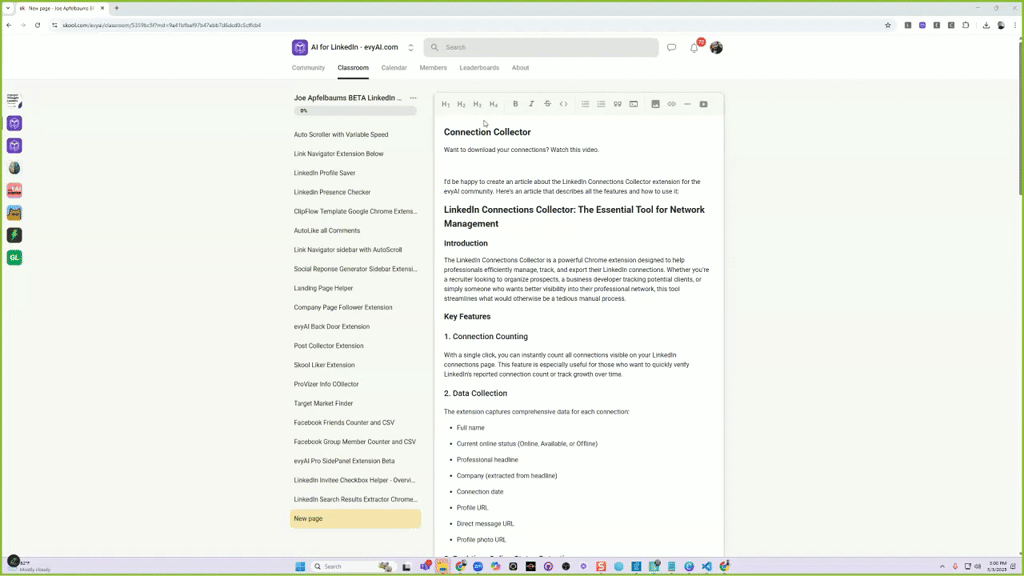Open Linkedin Presence Checker lesson

(332, 193)
